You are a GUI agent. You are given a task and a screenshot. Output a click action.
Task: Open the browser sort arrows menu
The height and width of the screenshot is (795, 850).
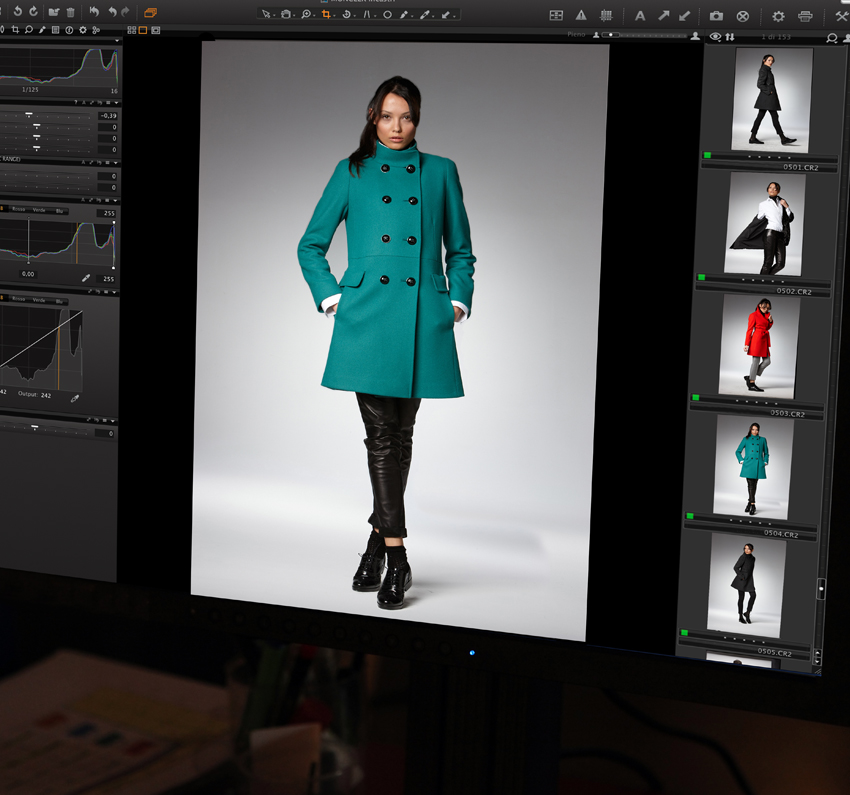coord(730,37)
